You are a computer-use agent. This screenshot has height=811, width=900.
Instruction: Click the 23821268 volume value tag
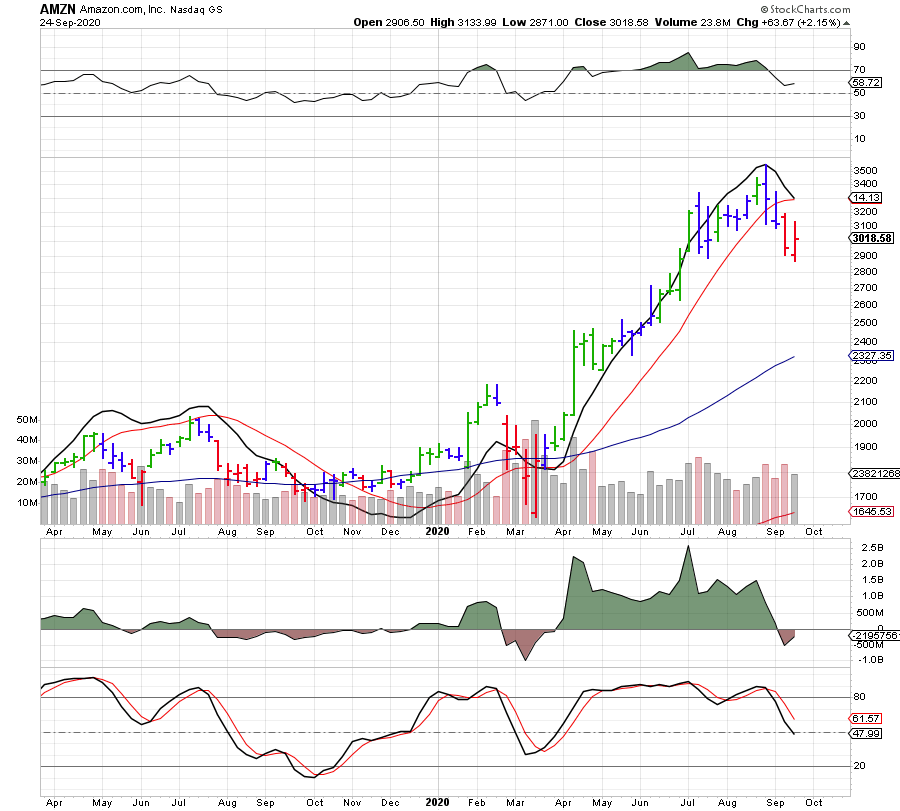pos(872,476)
